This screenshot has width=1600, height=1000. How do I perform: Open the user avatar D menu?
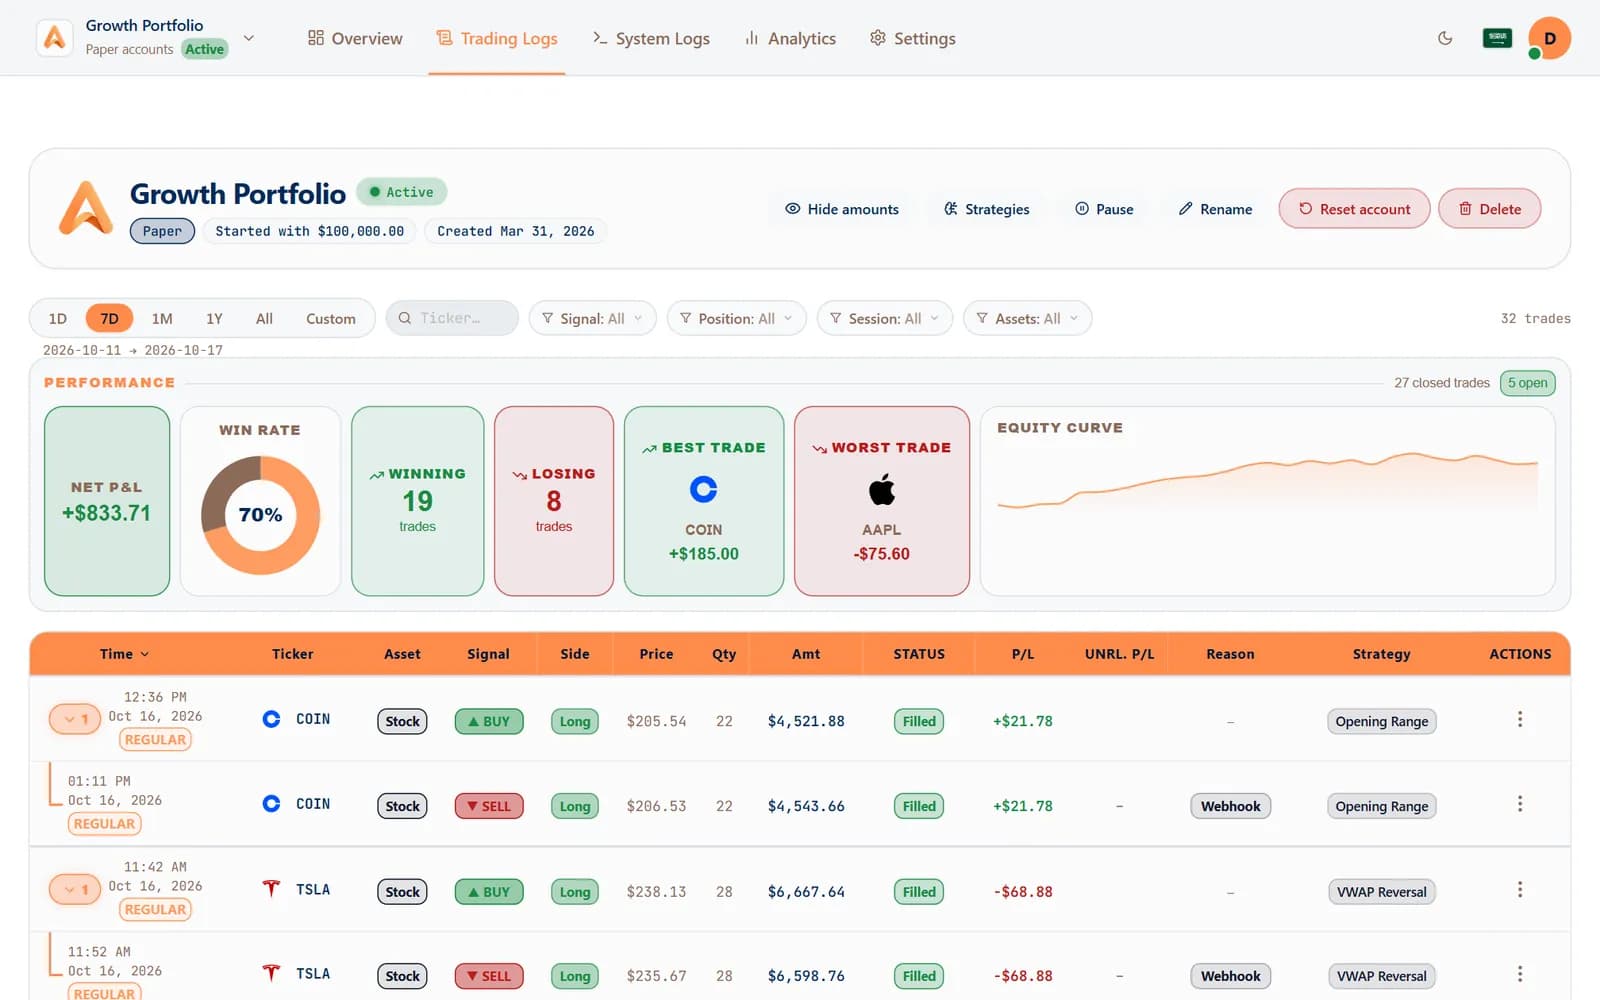tap(1549, 38)
